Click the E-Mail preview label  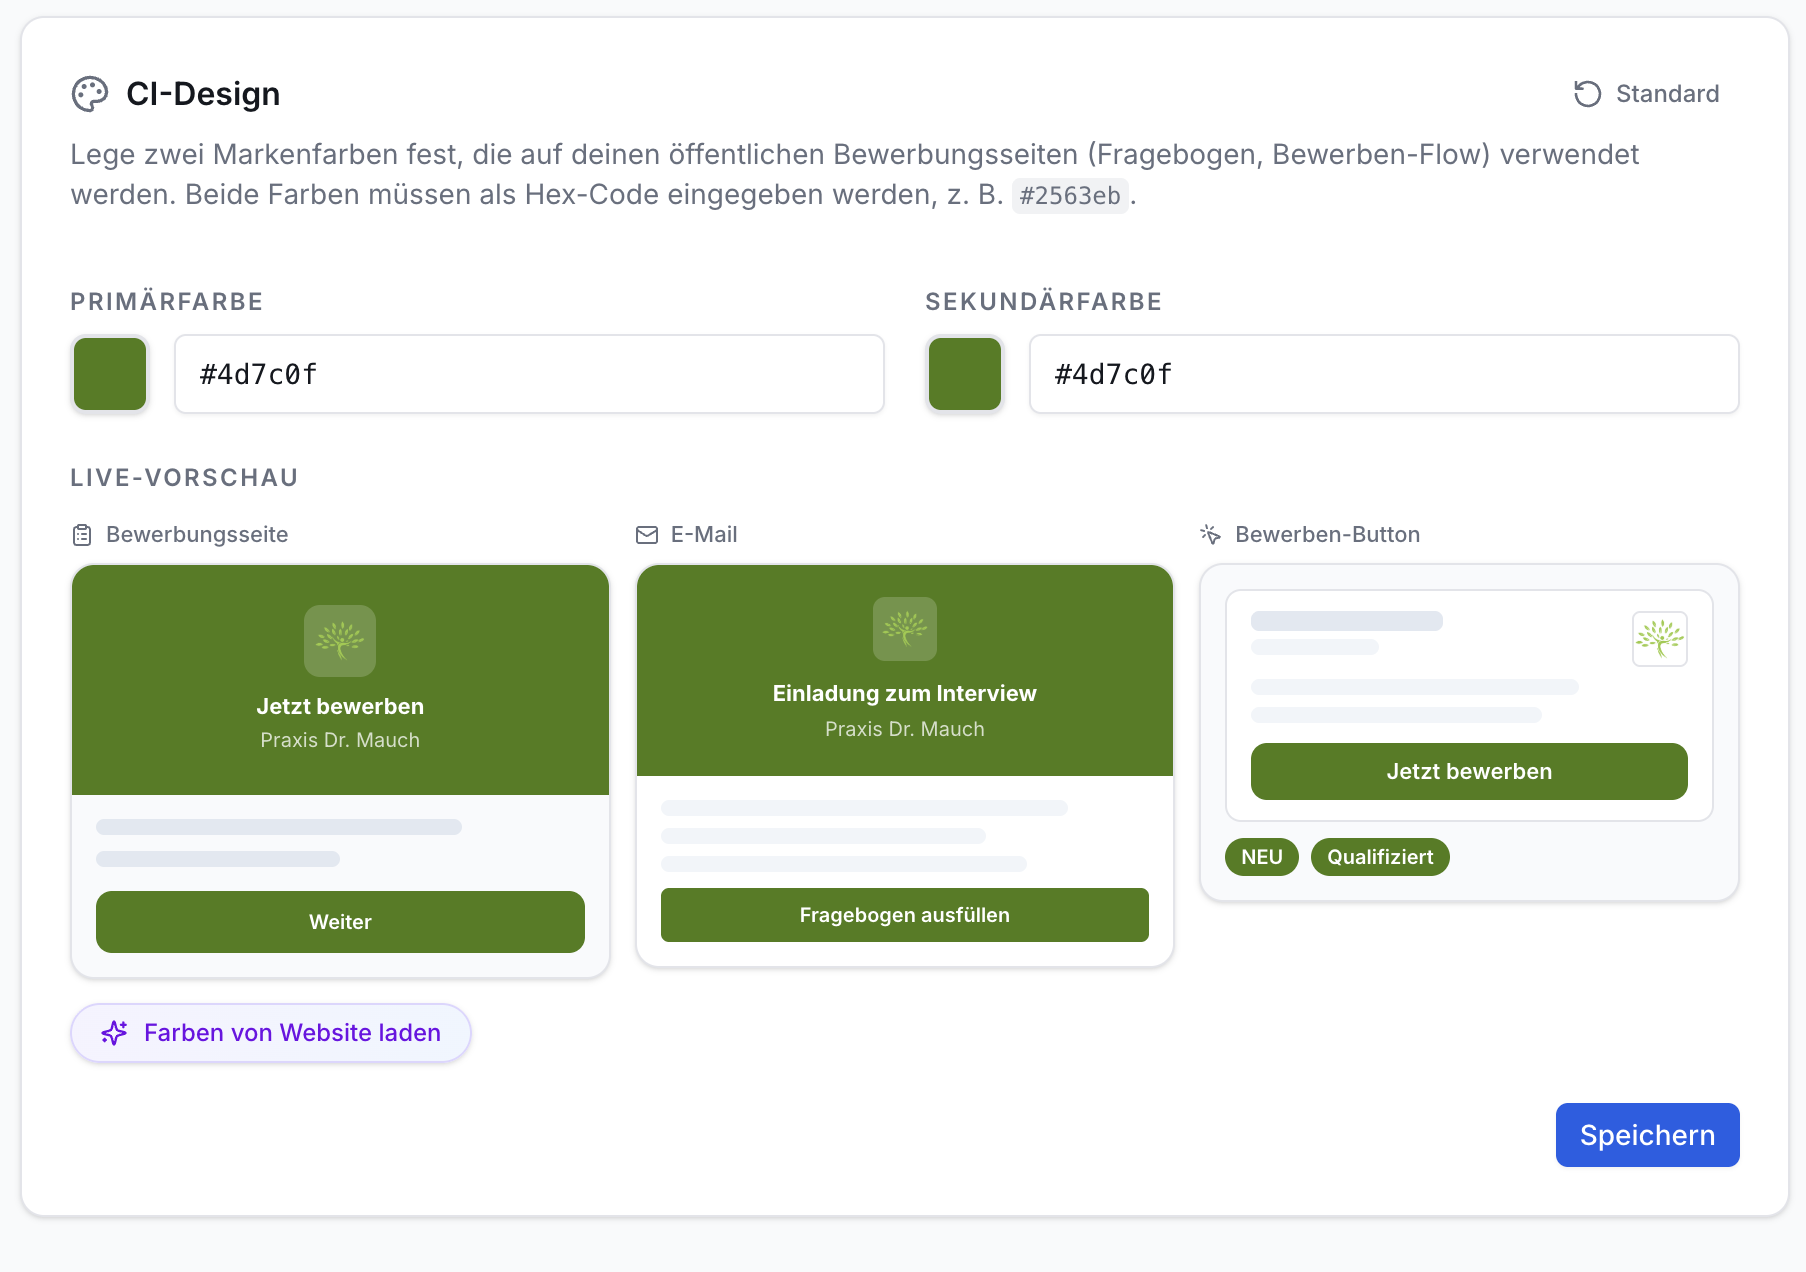coord(704,535)
